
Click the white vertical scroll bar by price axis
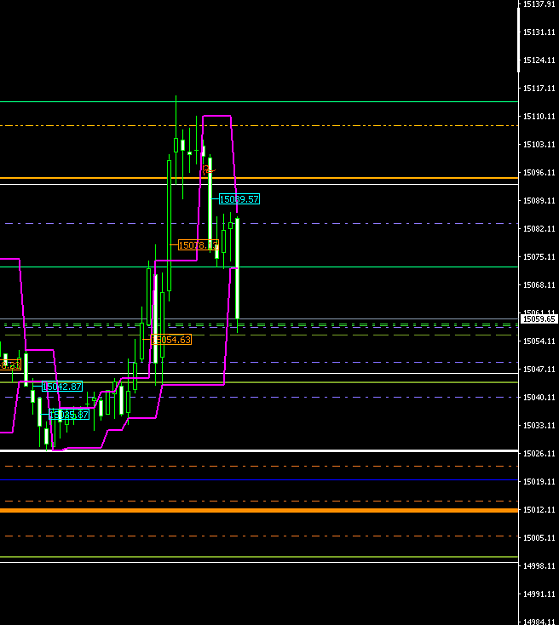pos(518,40)
